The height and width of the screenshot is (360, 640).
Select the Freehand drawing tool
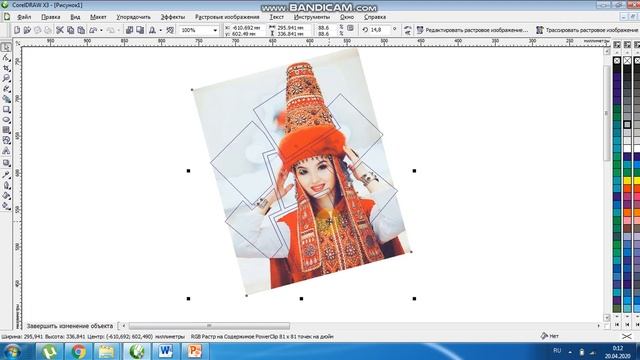(6, 89)
